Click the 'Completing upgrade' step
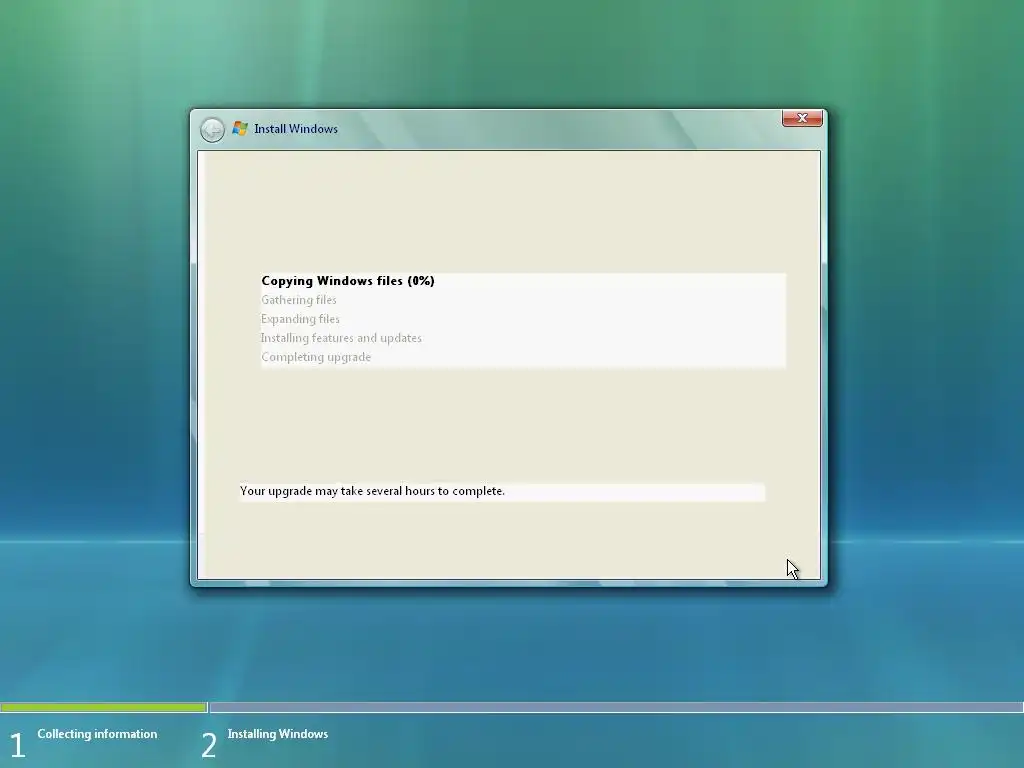The height and width of the screenshot is (768, 1024). coord(316,357)
